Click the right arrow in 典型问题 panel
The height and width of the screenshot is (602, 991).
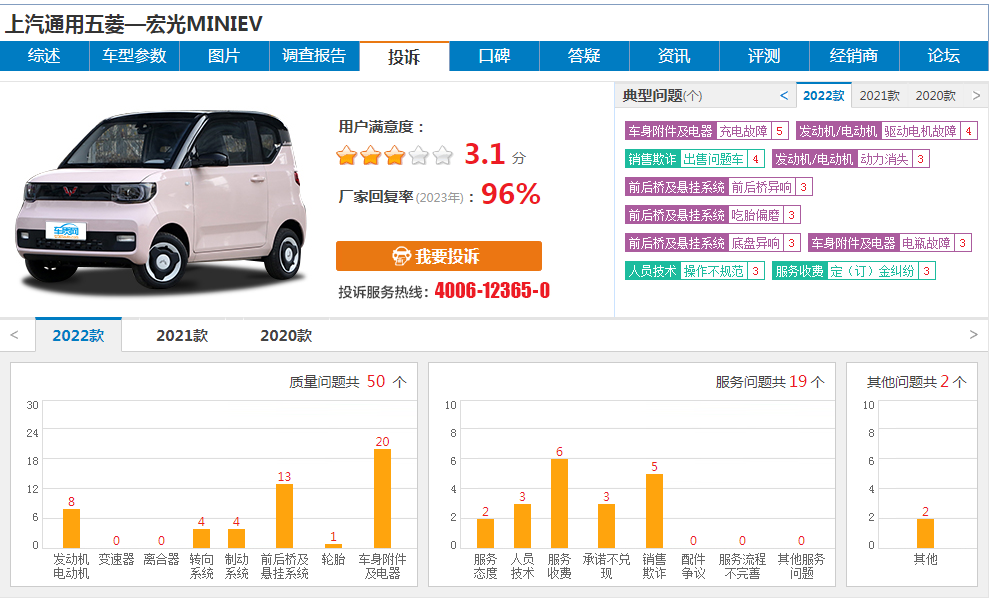976,96
